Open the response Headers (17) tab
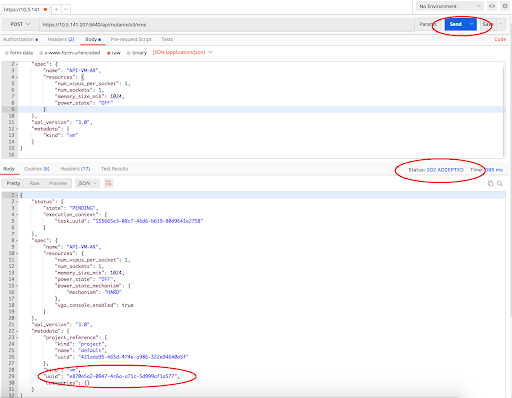Viewport: 512px width, 398px height. point(75,169)
